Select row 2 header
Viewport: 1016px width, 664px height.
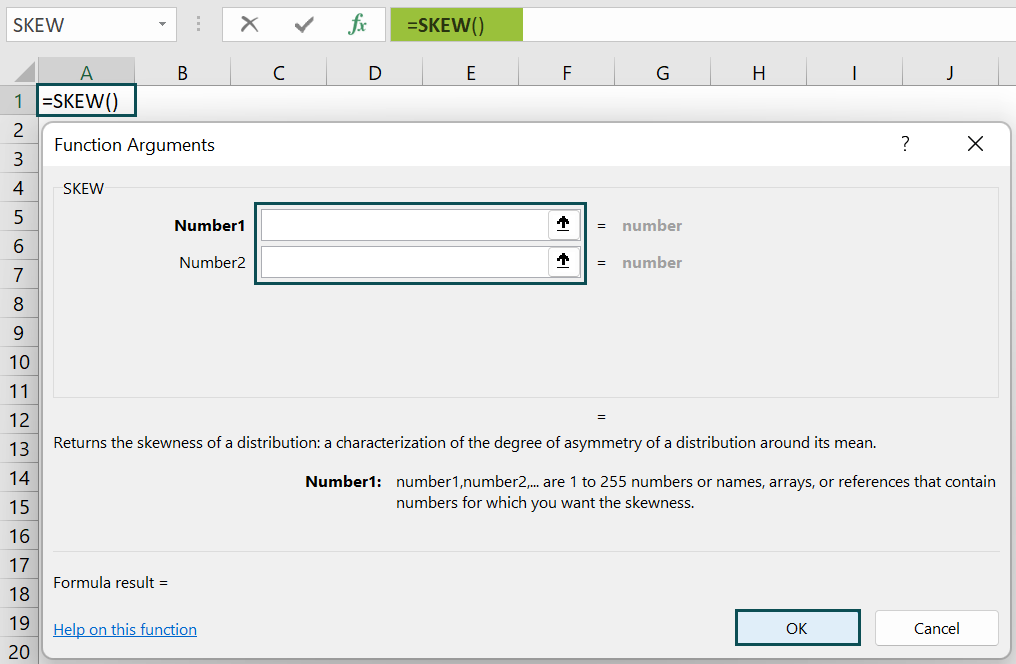pos(19,130)
